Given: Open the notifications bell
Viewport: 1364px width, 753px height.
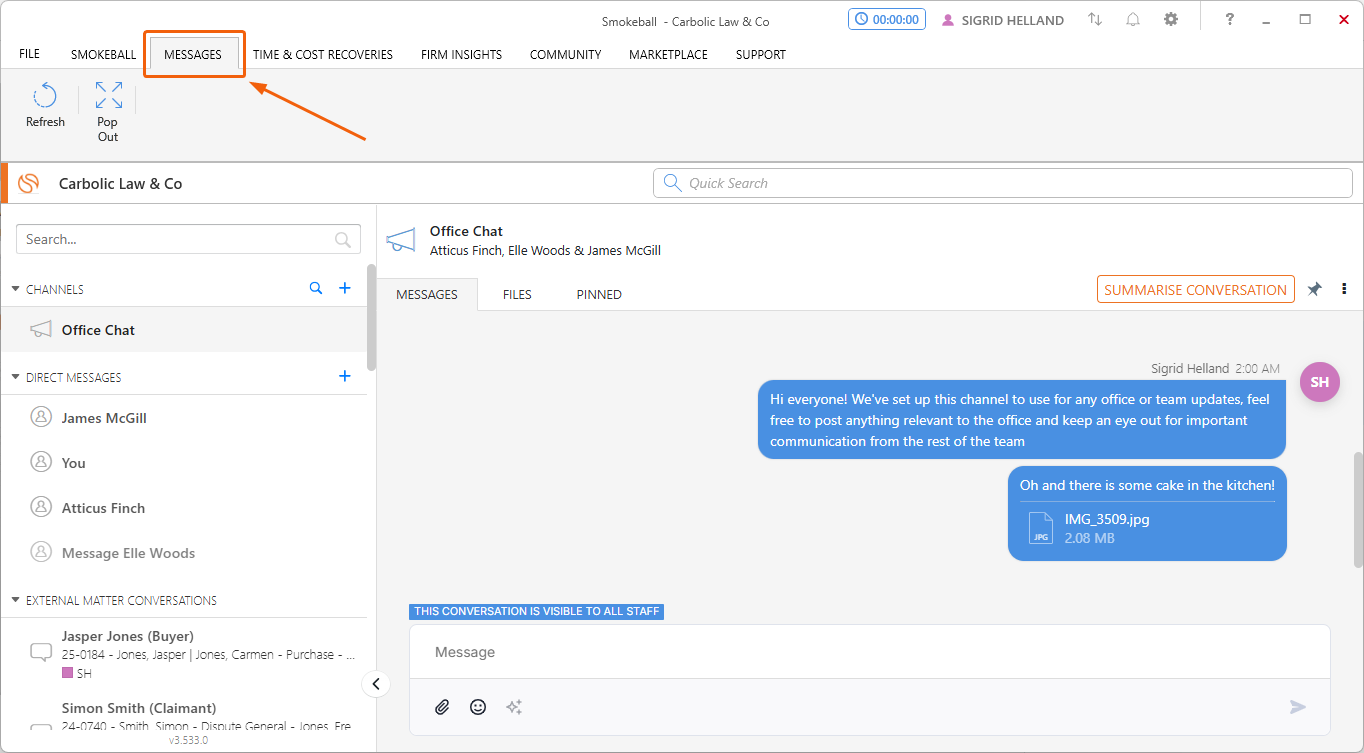Looking at the screenshot, I should click(x=1133, y=20).
